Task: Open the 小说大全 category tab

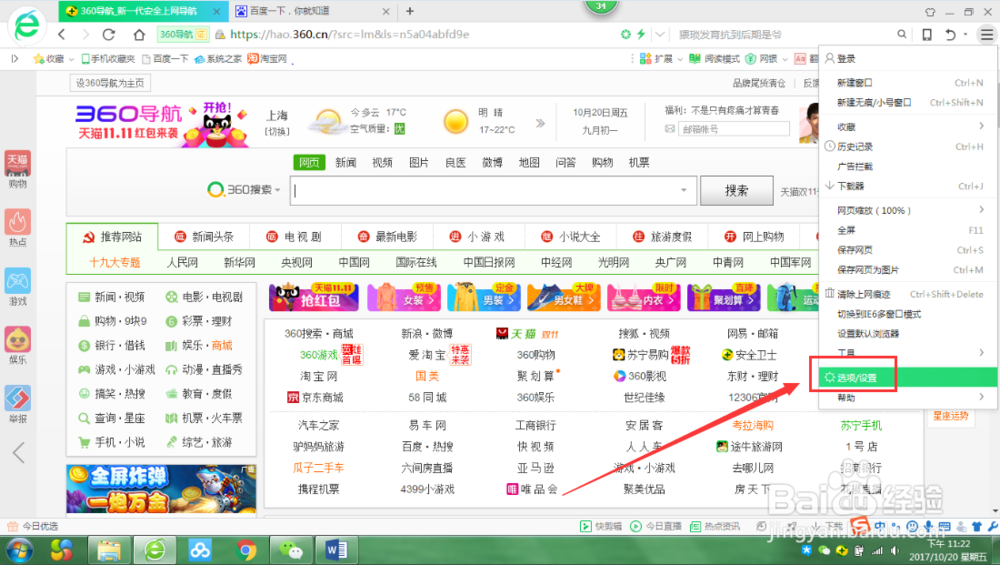Action: coord(571,237)
